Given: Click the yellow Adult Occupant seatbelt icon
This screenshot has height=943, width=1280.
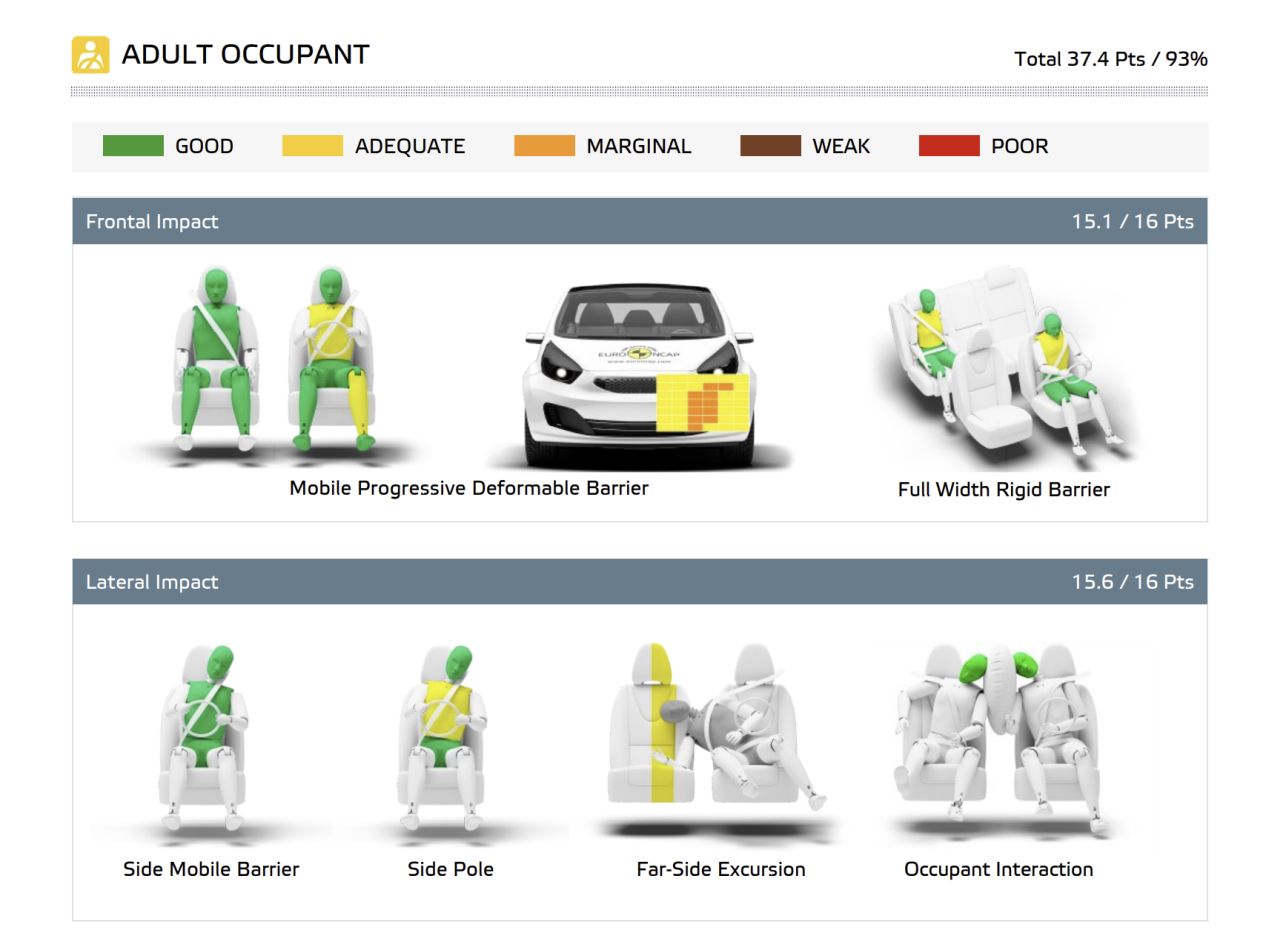Looking at the screenshot, I should tap(90, 55).
